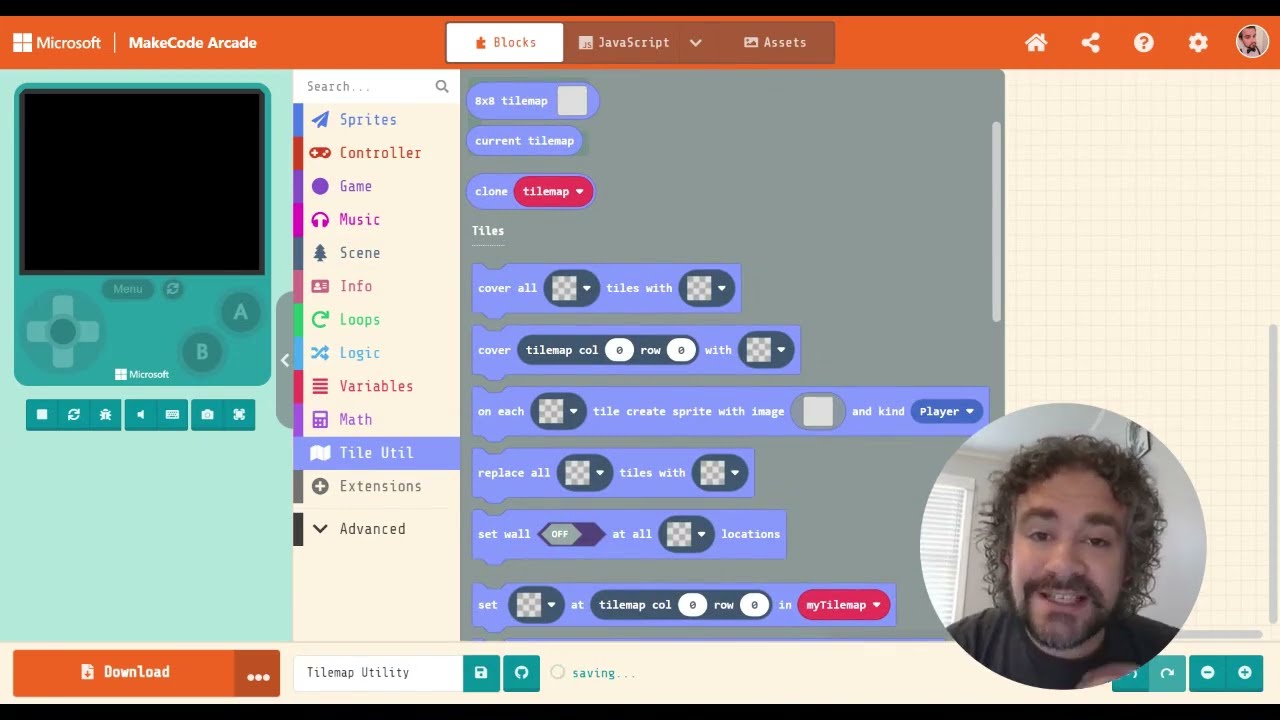Open the Scene category
Screen dimensions: 1280x720
376,253
